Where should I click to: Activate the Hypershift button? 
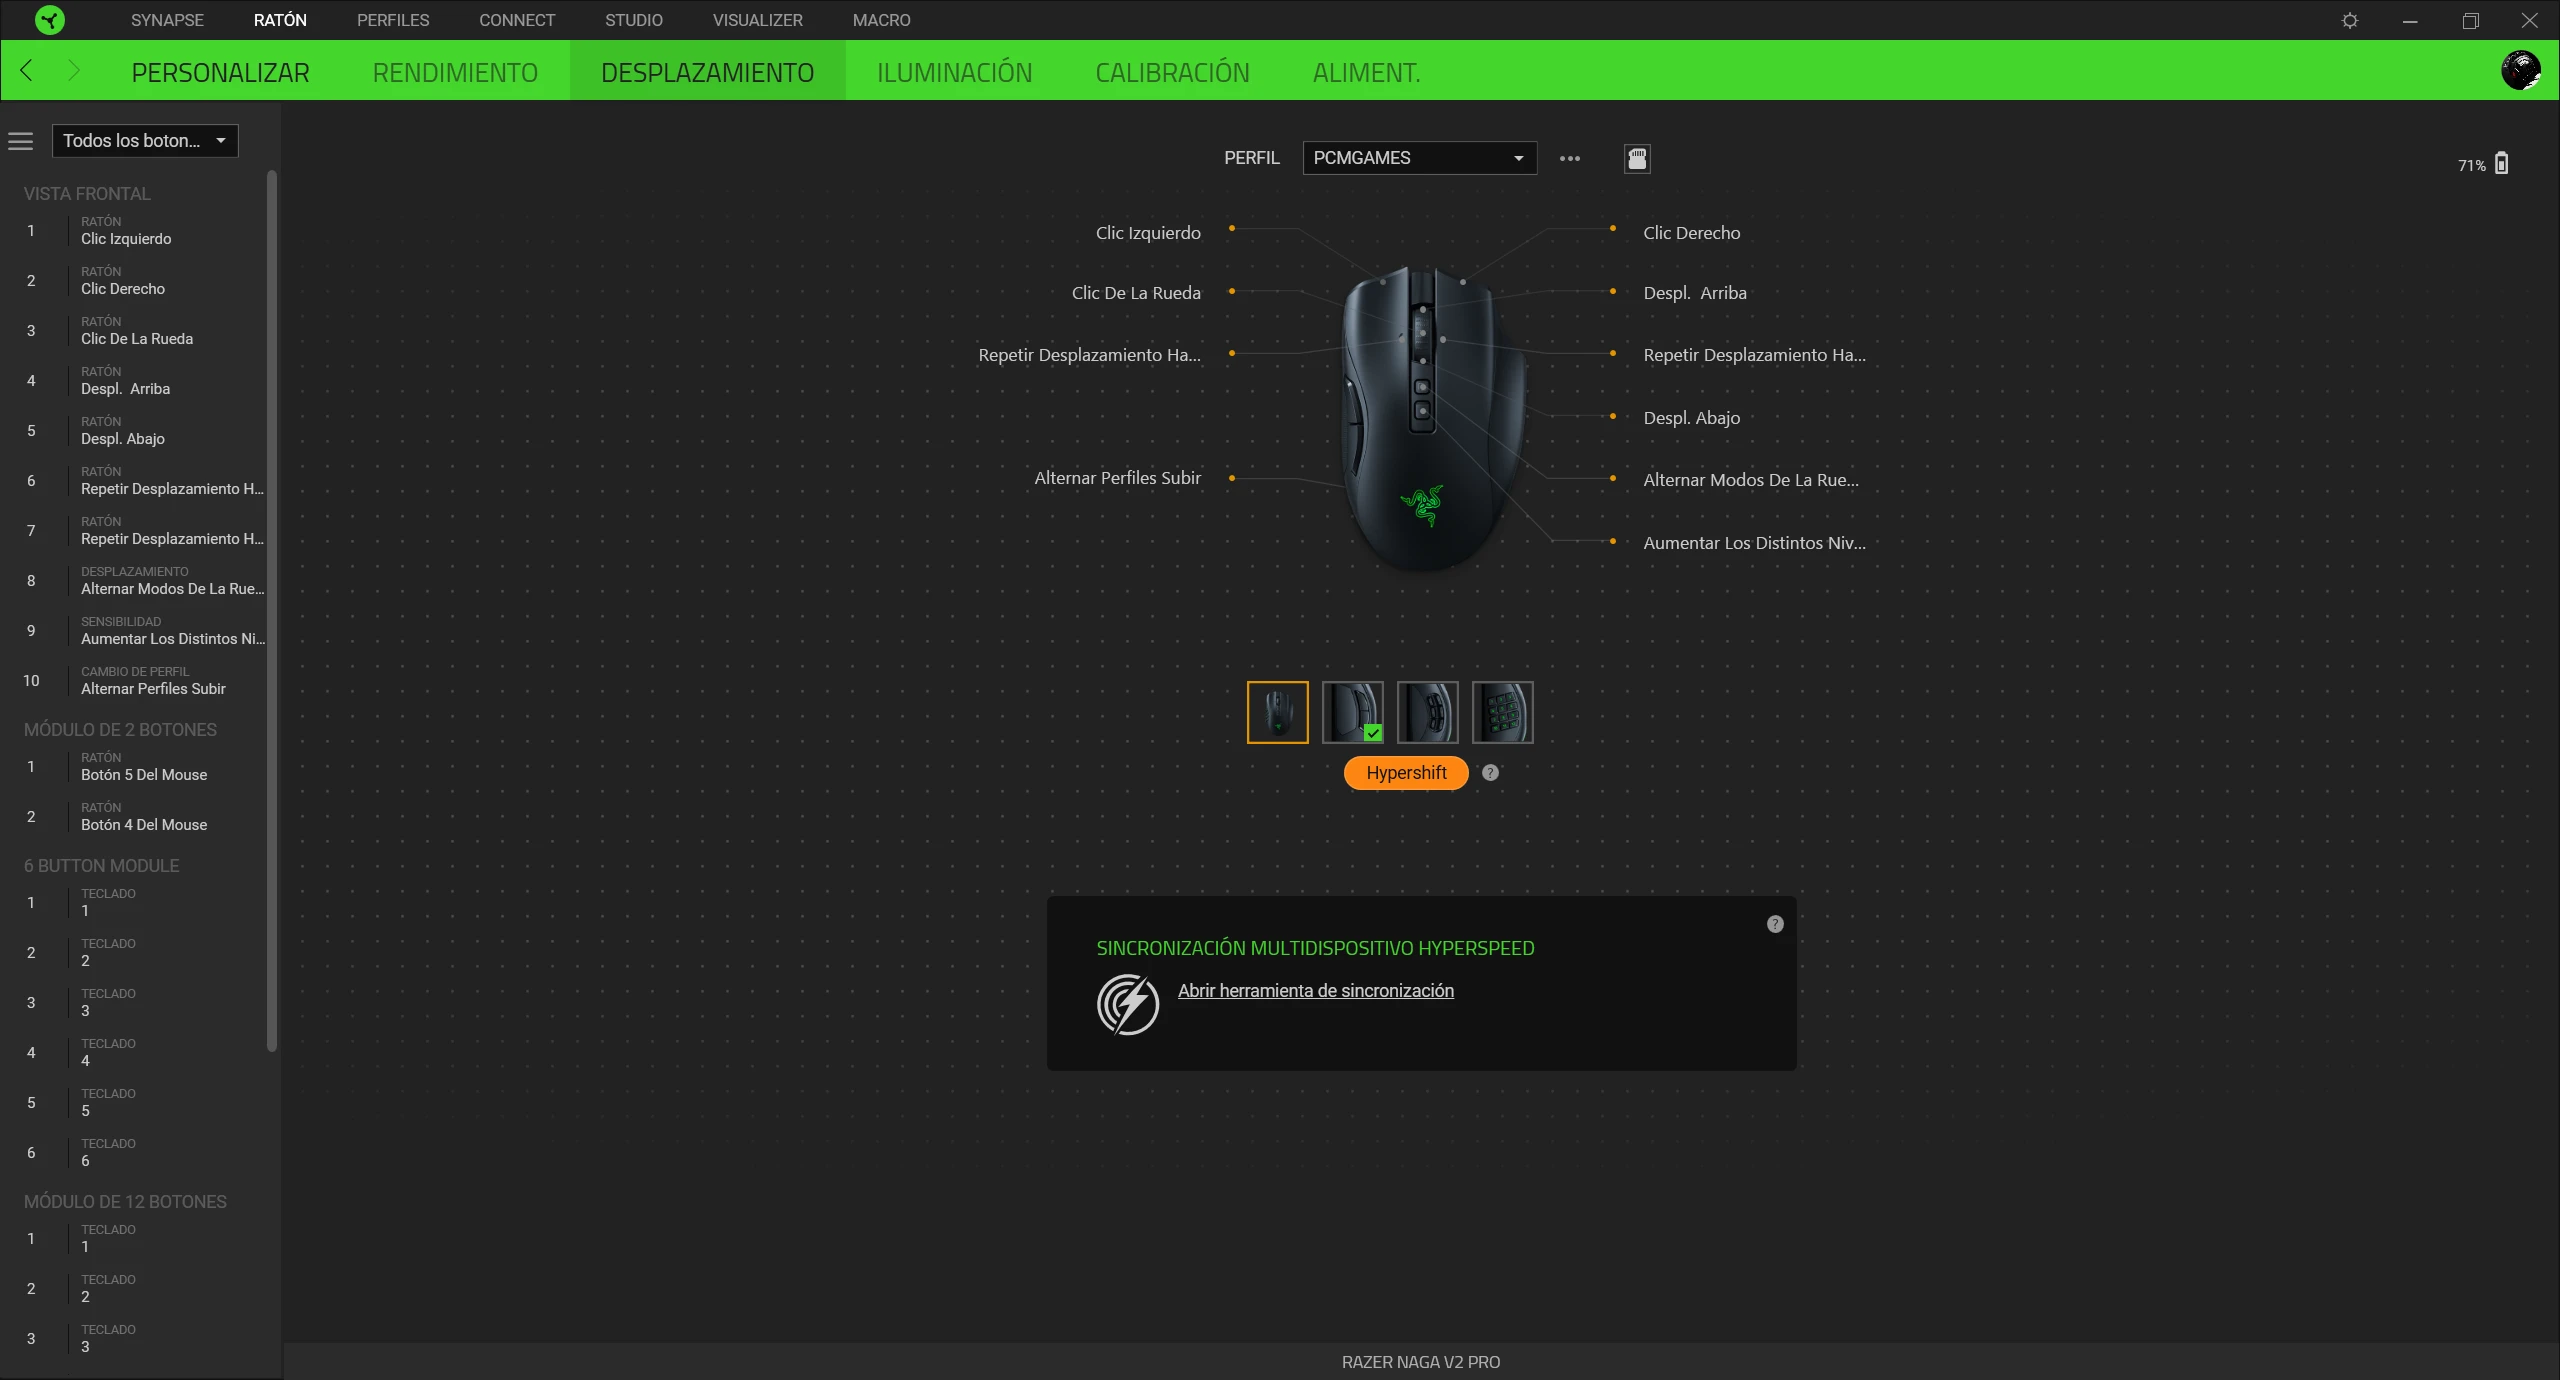[1406, 773]
